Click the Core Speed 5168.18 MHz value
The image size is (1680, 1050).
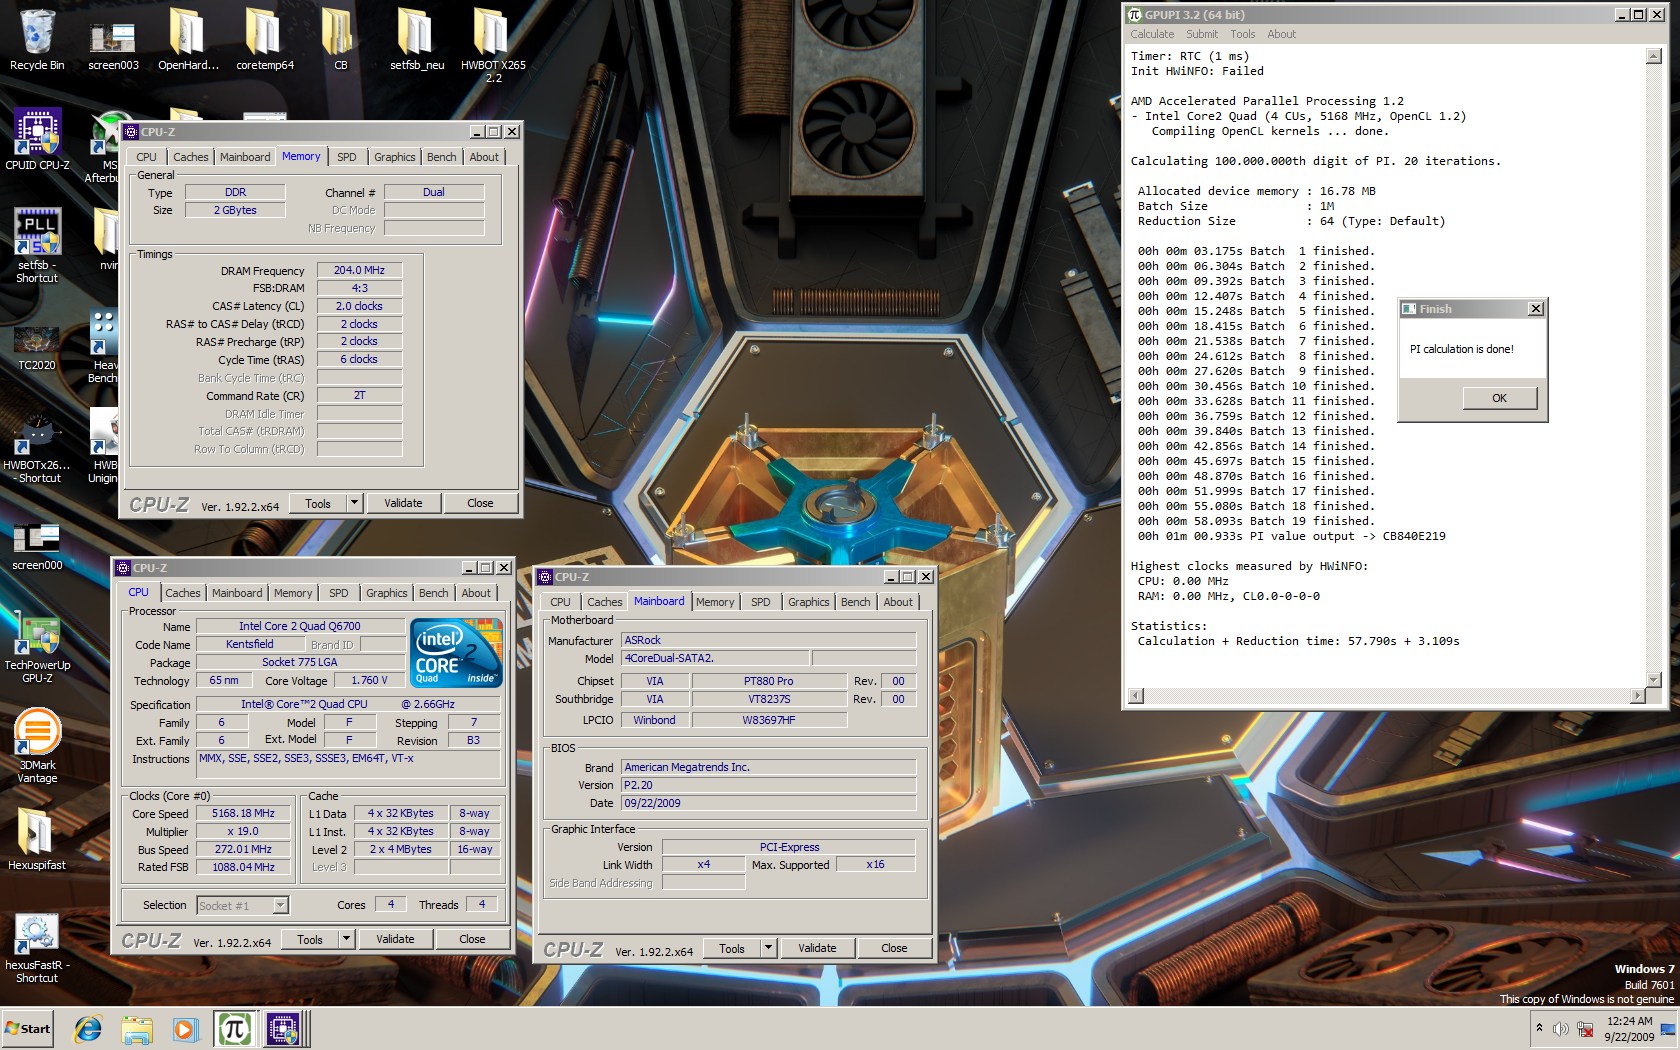point(243,813)
